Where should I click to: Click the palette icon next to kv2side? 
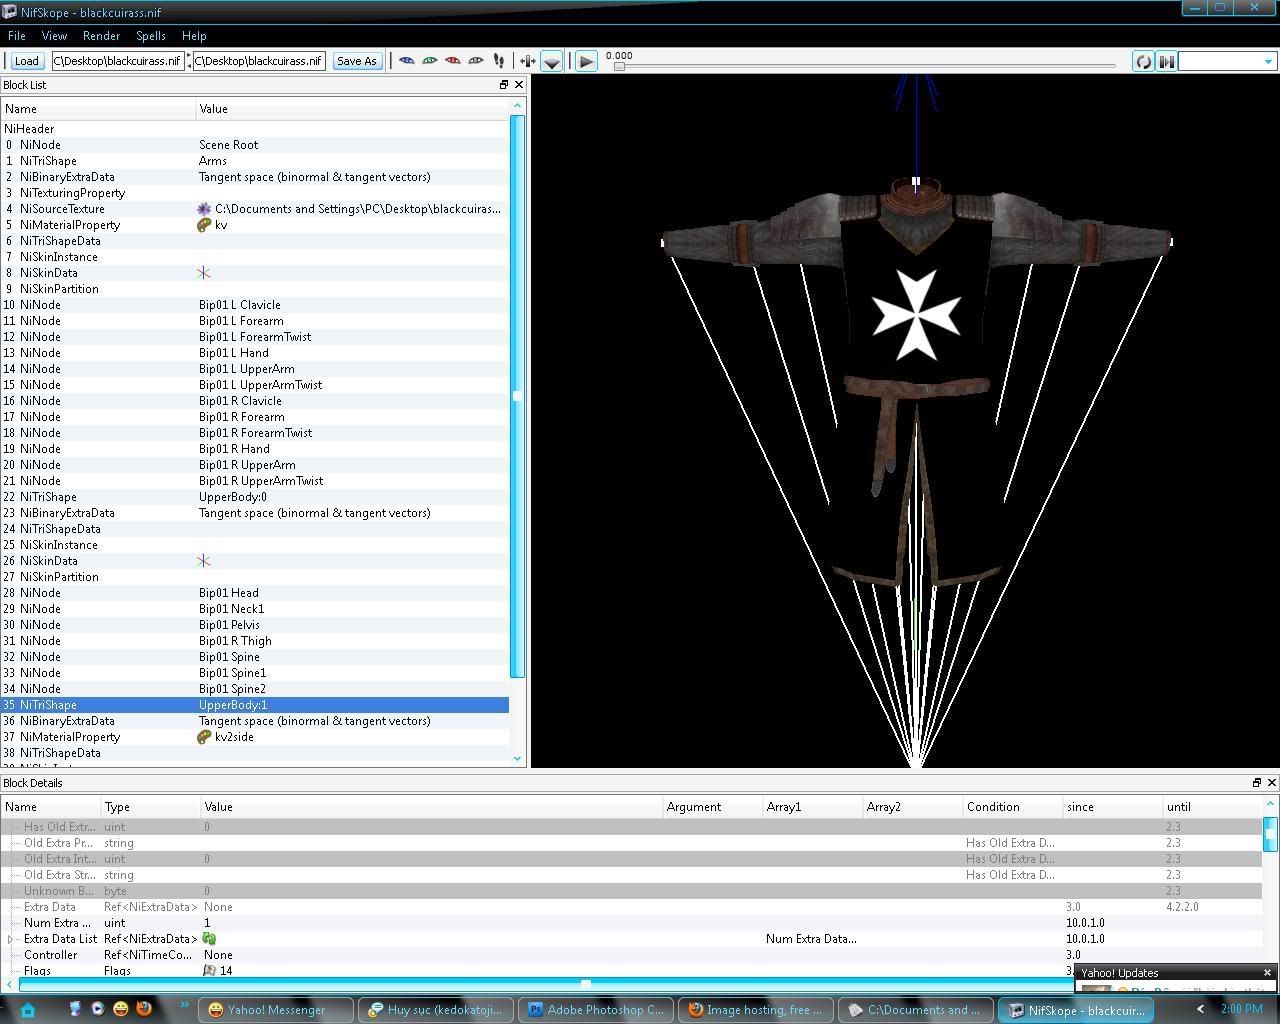pyautogui.click(x=204, y=737)
